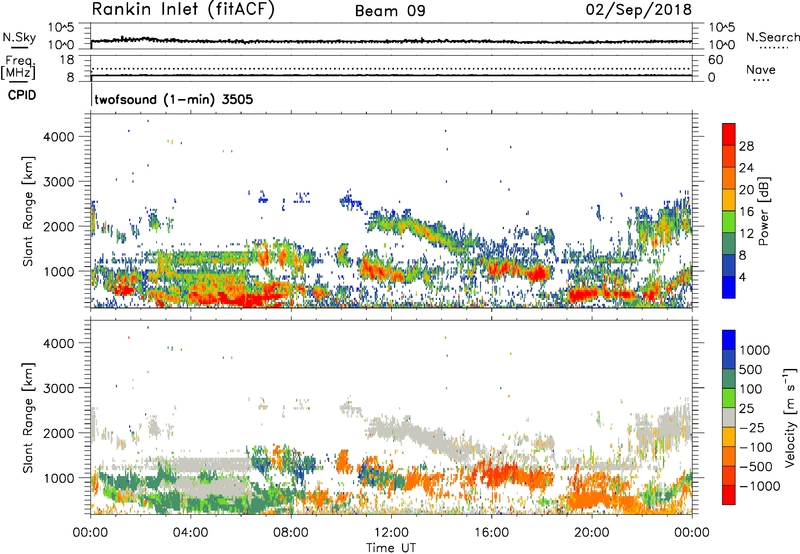This screenshot has width=800, height=554.
Task: Click the '08:00' time tick label
Action: [291, 533]
